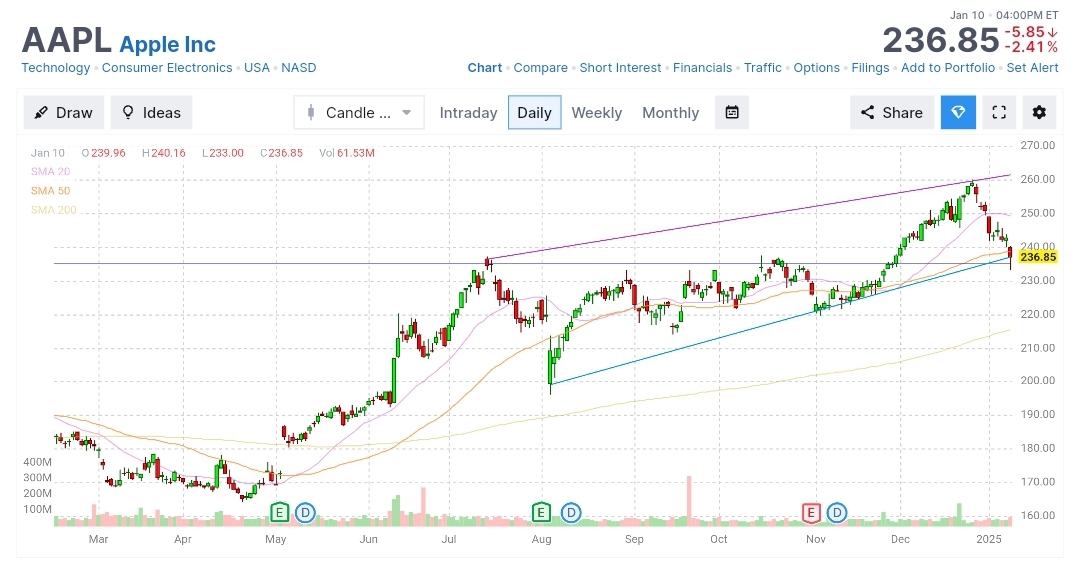1080x563 pixels.
Task: Open the Financials link
Action: [x=703, y=68]
